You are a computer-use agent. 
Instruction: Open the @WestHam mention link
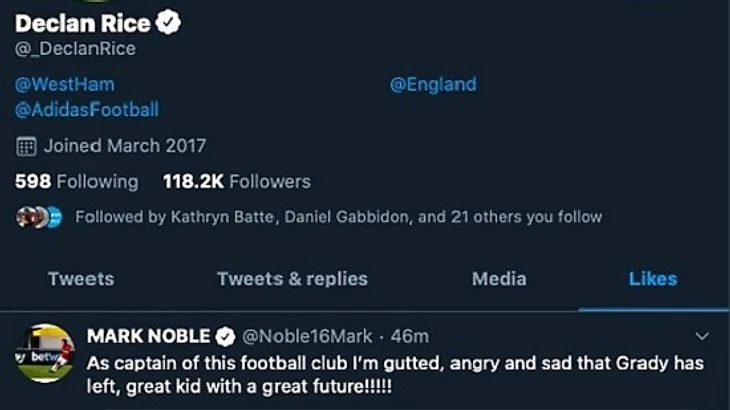tap(64, 85)
